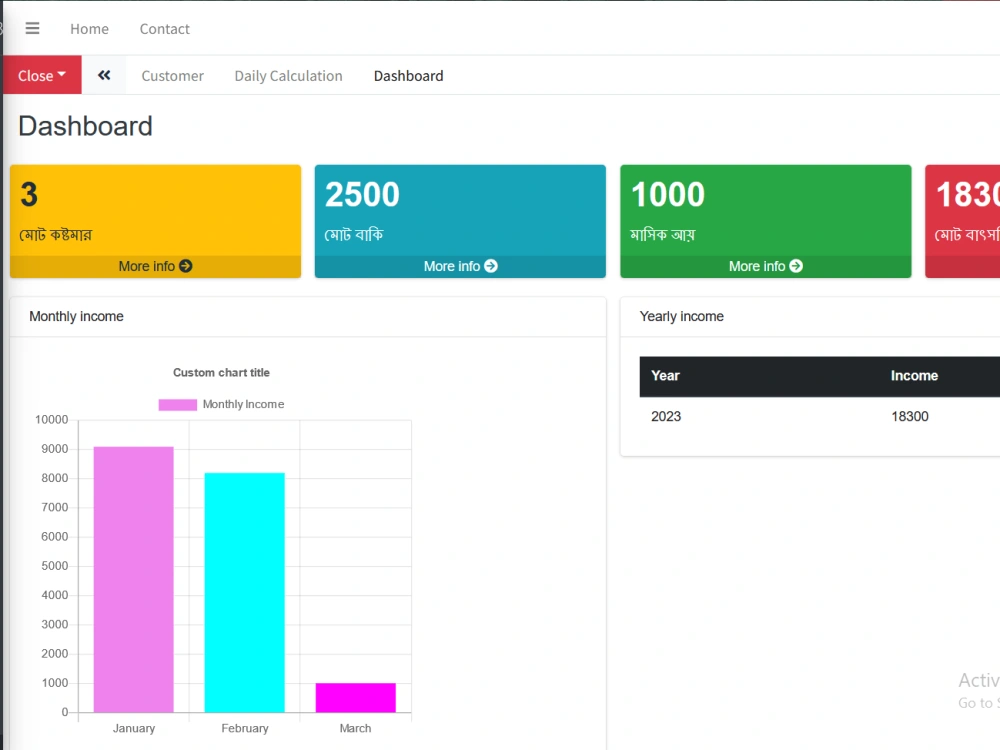Click the মোট বাকি label
1000x750 pixels.
(x=354, y=235)
